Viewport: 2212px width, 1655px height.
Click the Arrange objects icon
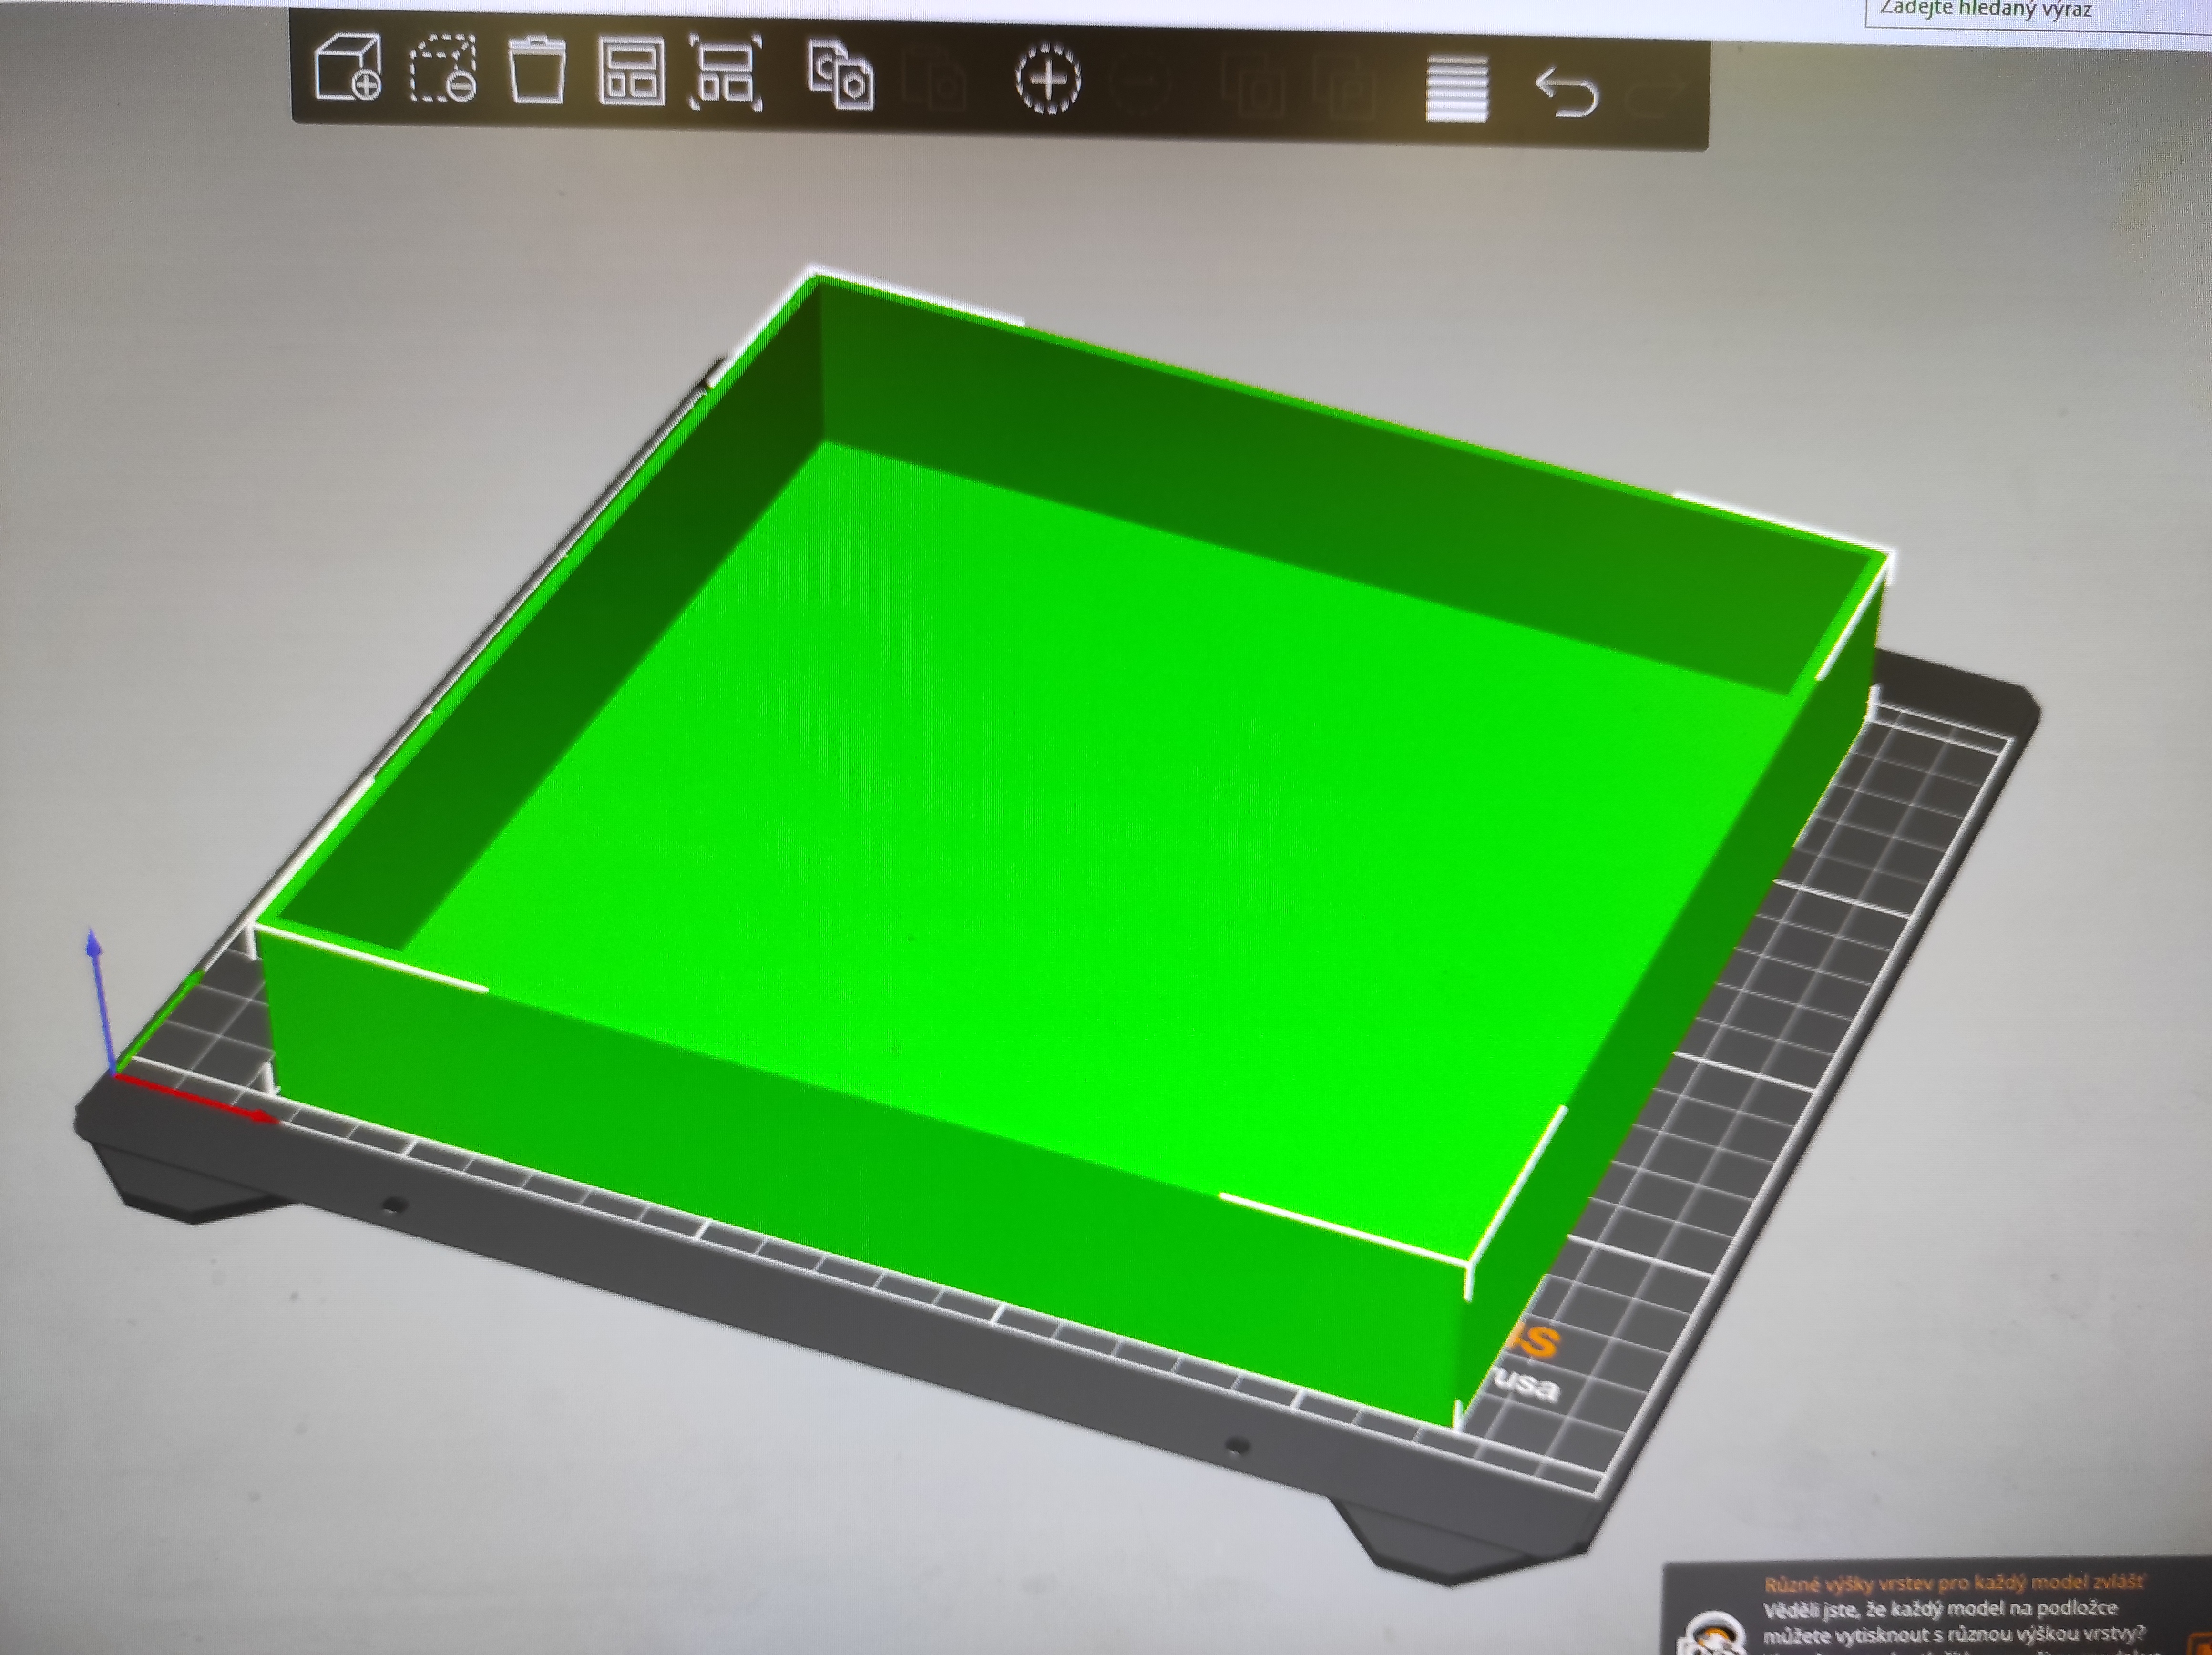pyautogui.click(x=631, y=71)
